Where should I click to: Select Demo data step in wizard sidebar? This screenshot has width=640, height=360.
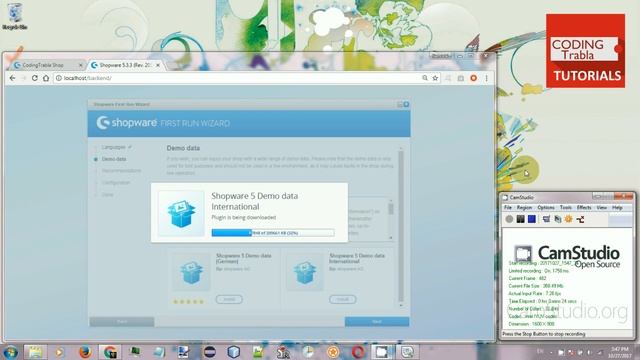(x=114, y=159)
